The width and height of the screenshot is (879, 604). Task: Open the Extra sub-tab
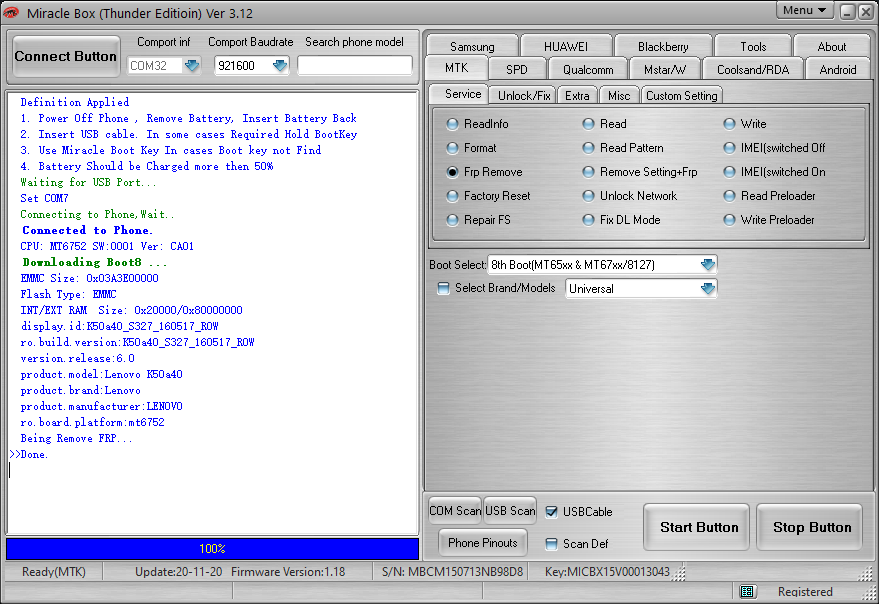click(x=577, y=96)
